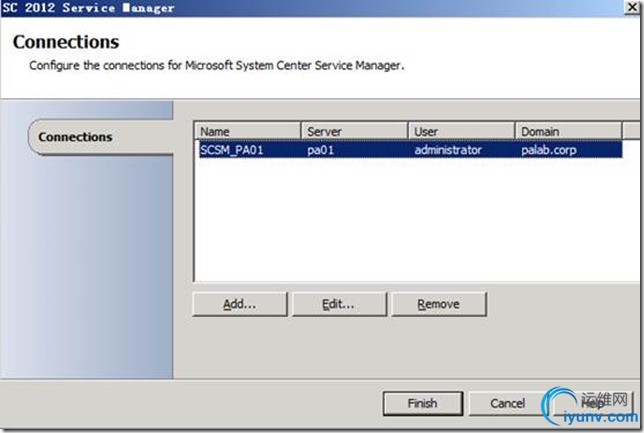Click the administrator user cell
This screenshot has height=433, width=644.
click(448, 150)
